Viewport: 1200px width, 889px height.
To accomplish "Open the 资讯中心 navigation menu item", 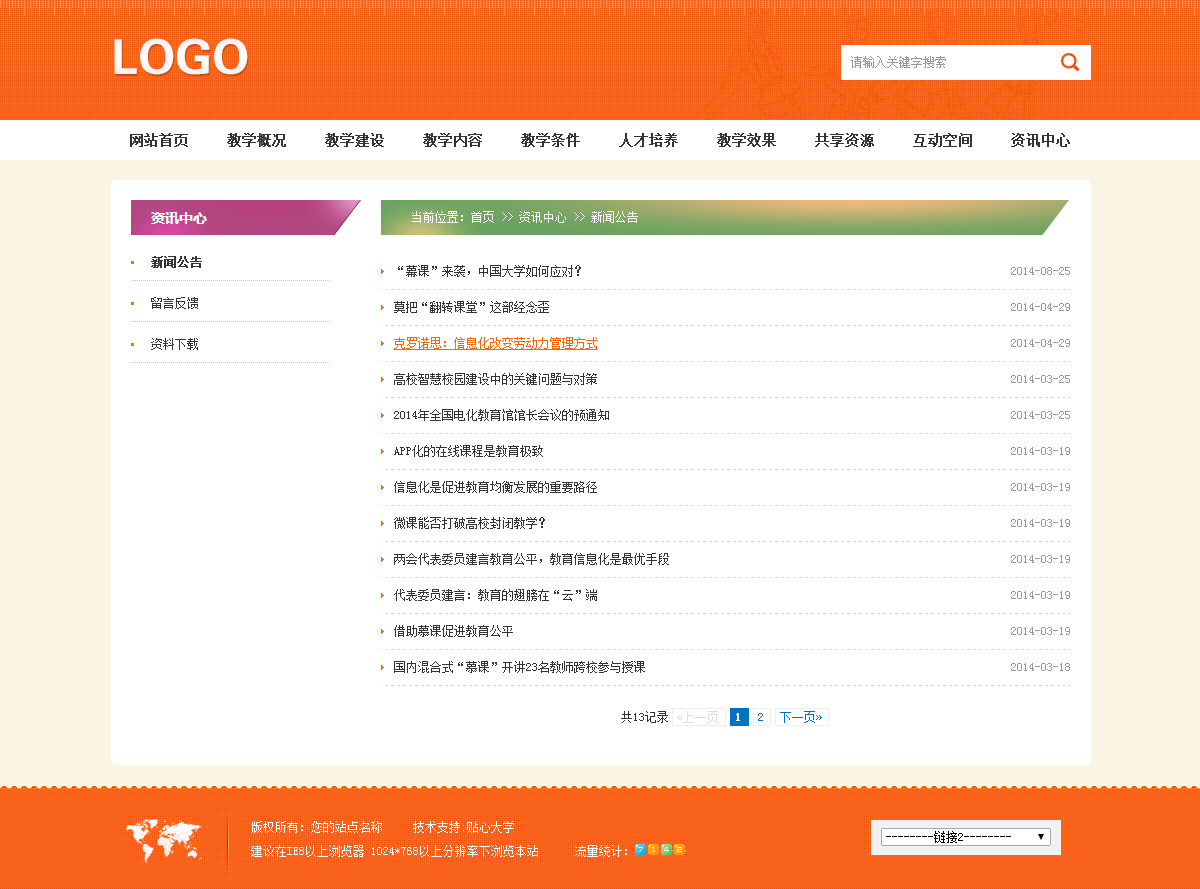I will [x=1040, y=141].
